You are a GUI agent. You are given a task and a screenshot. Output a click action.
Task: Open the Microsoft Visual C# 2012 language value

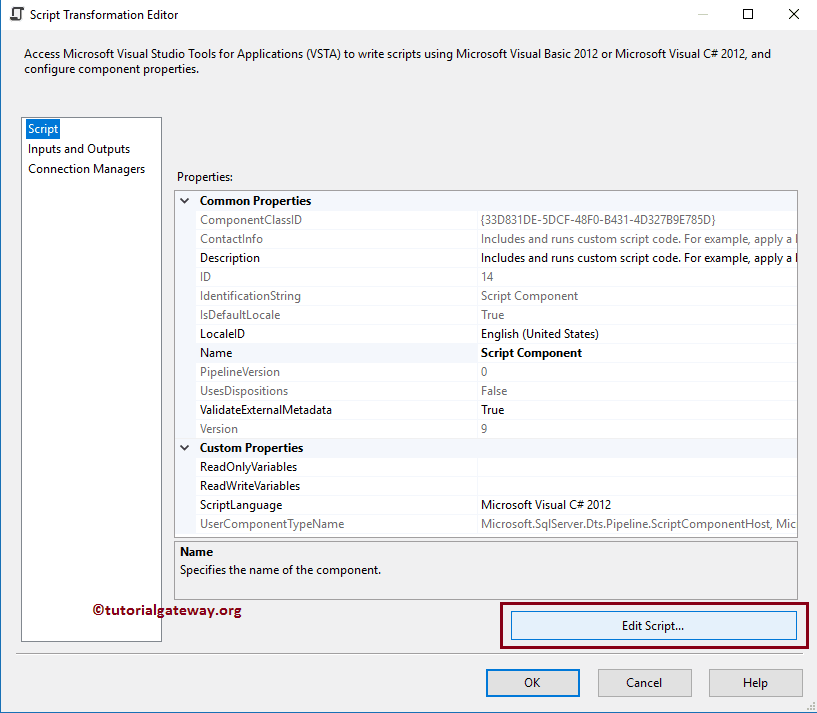pyautogui.click(x=546, y=505)
